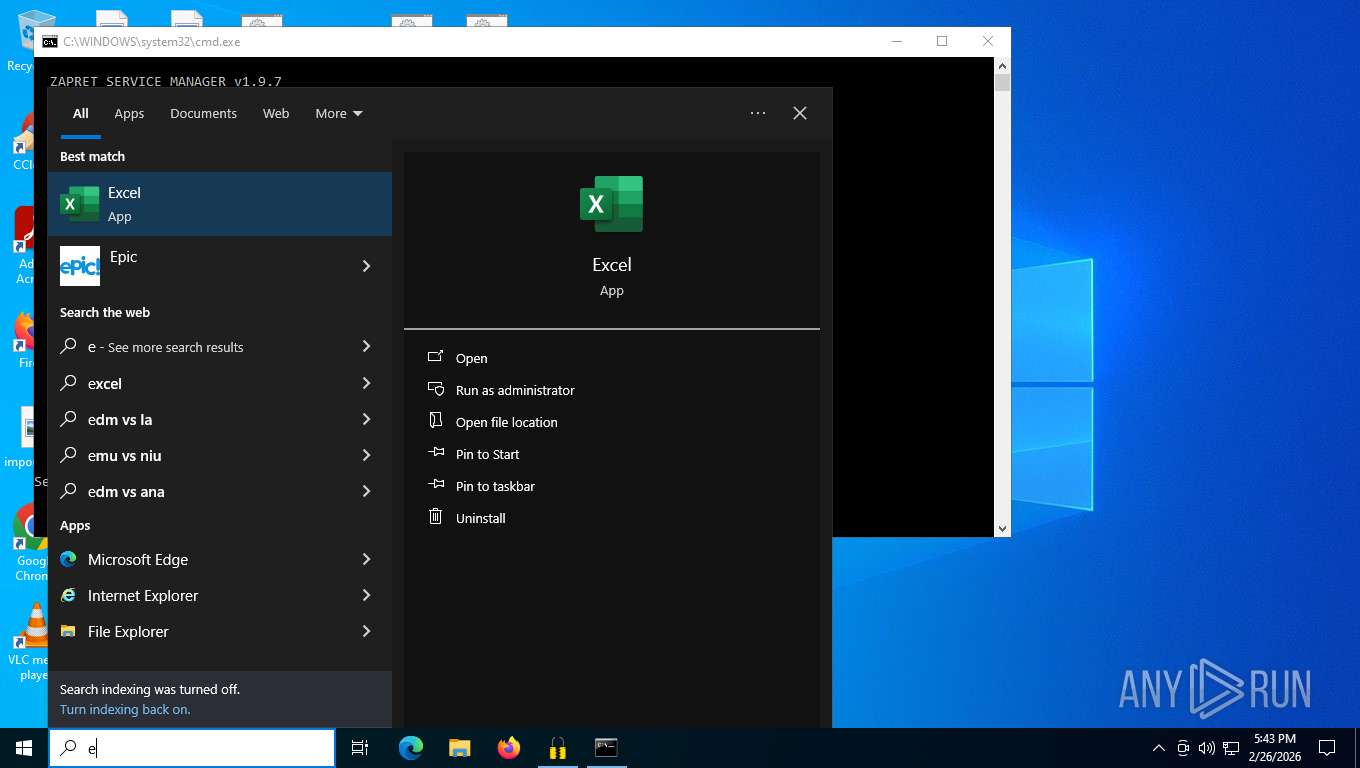
Task: Click the magnifier icon beside 'edm vs ana'
Action: 69,491
